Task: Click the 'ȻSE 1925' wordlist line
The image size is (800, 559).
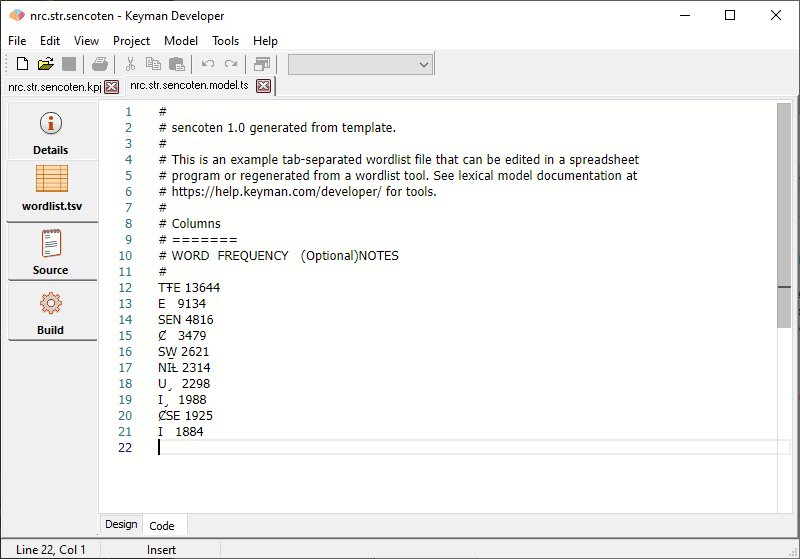Action: click(x=185, y=416)
